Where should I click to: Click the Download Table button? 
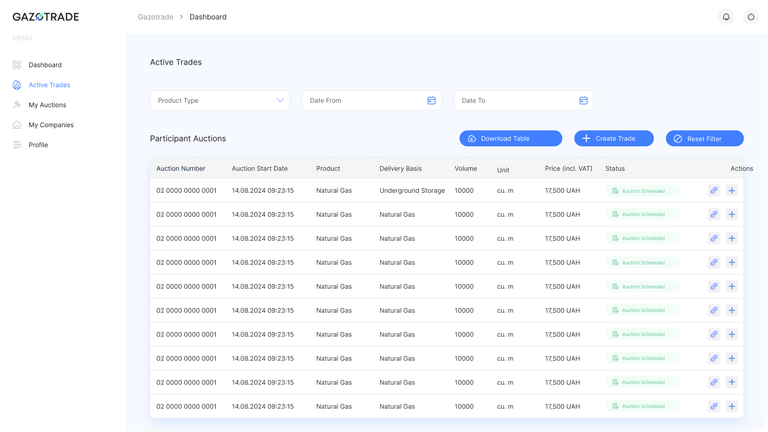[x=511, y=139]
